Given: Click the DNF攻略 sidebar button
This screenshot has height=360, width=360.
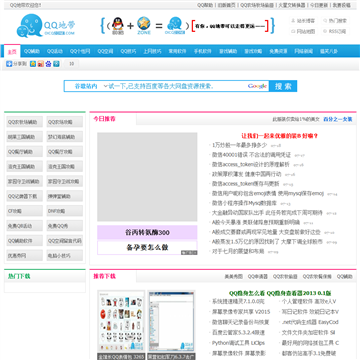Looking at the screenshot, I should point(65,211).
